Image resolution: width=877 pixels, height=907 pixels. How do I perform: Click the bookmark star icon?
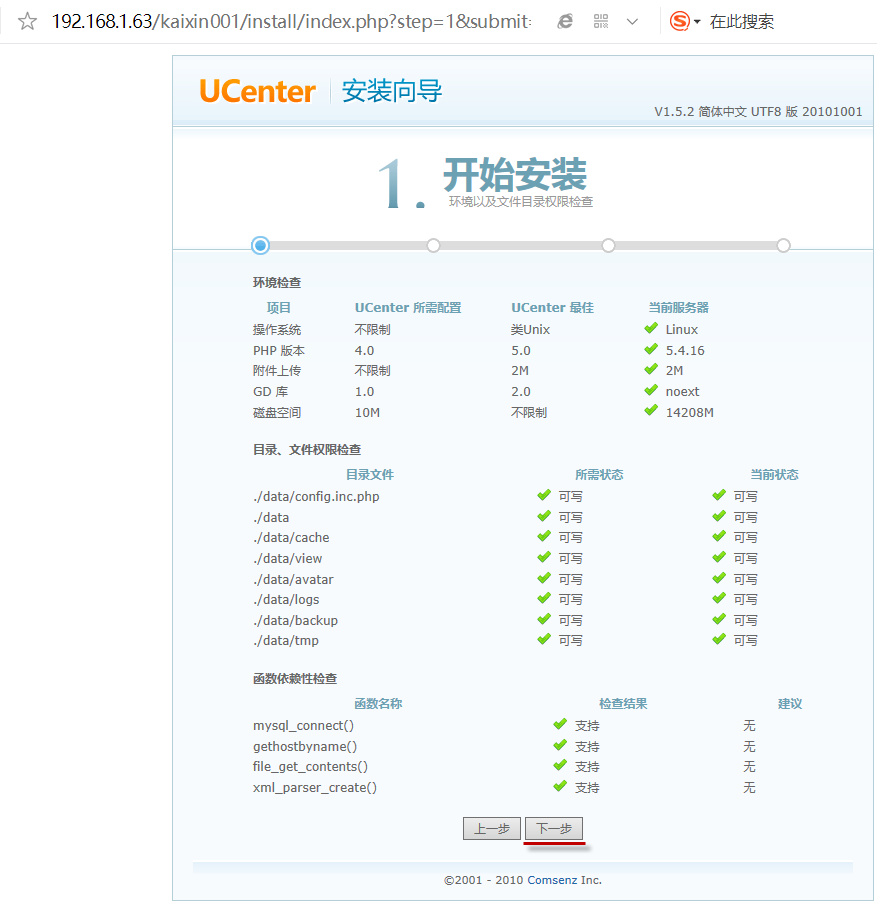27,21
